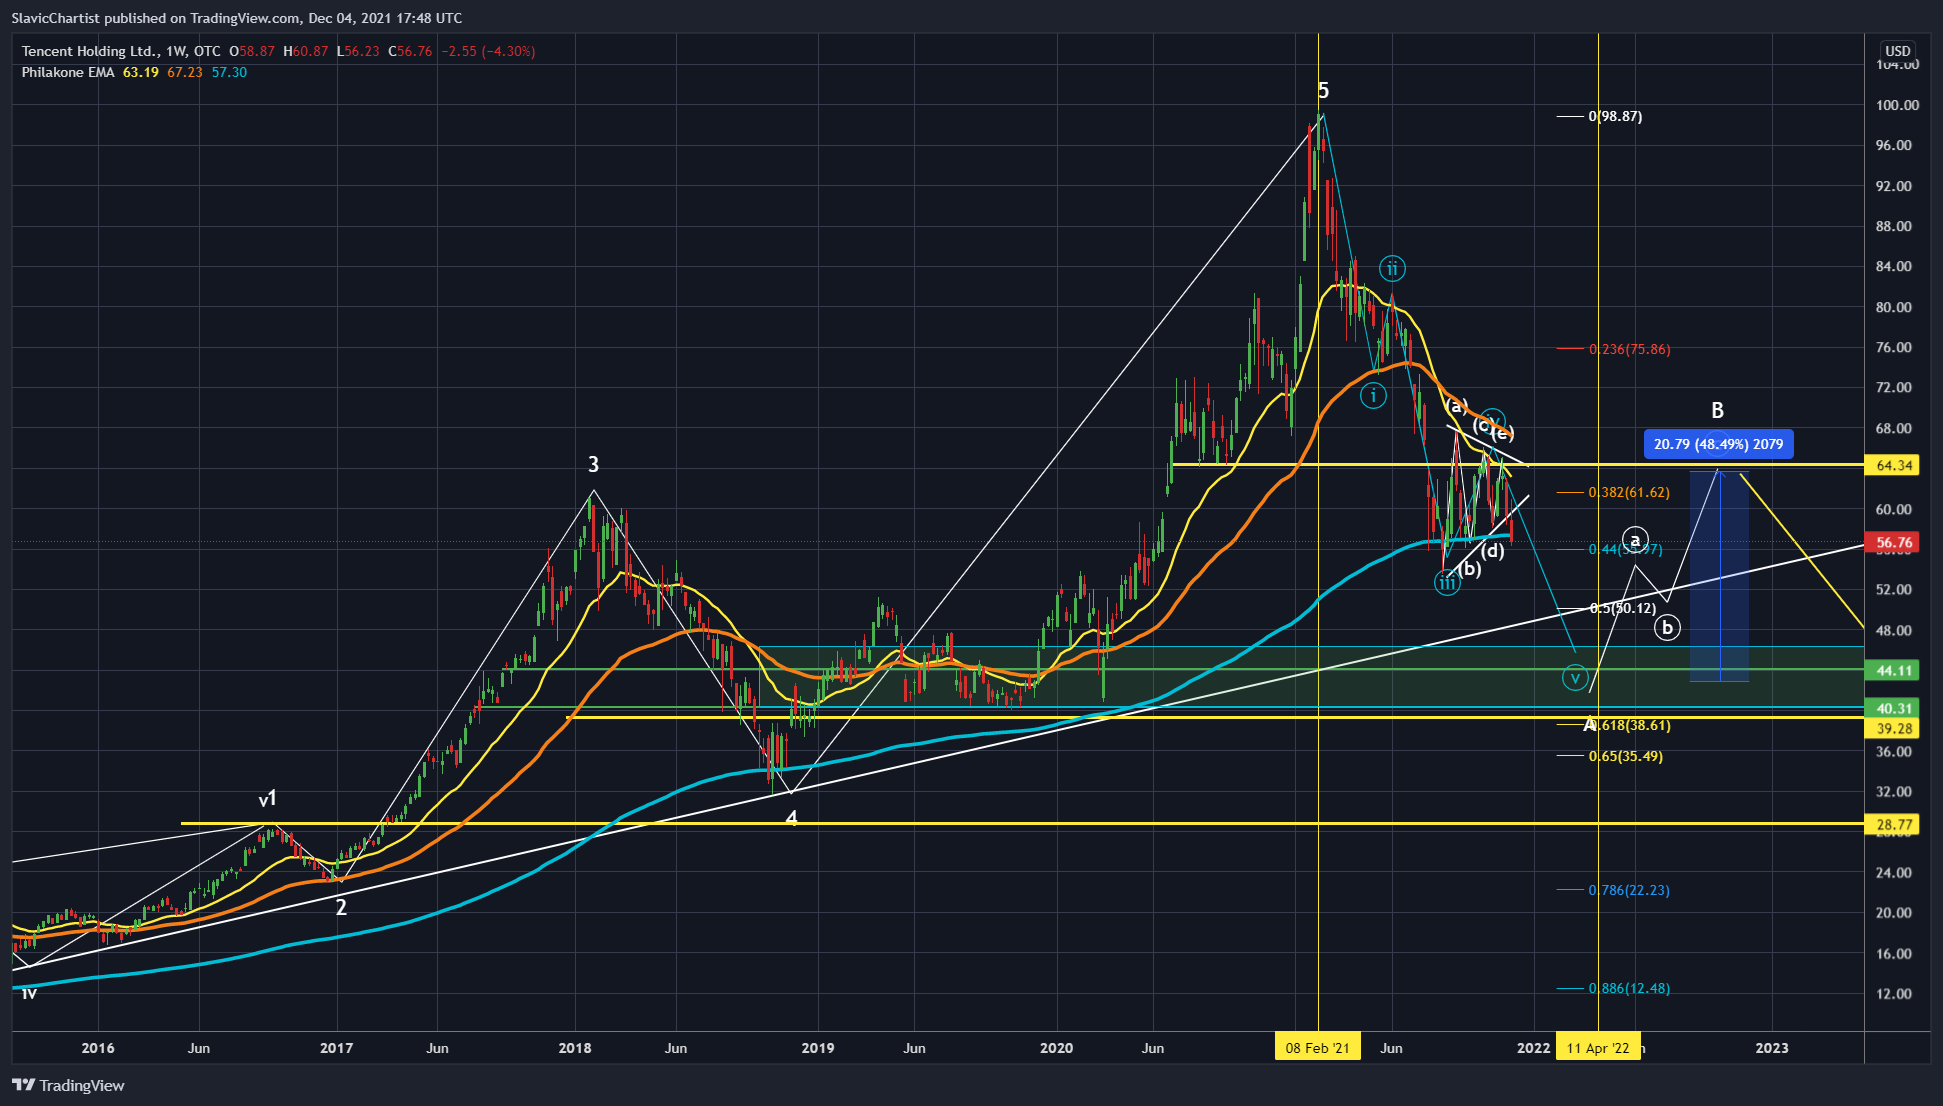The image size is (1943, 1106).
Task: Click the (d) triangle wave label
Action: click(x=1492, y=550)
